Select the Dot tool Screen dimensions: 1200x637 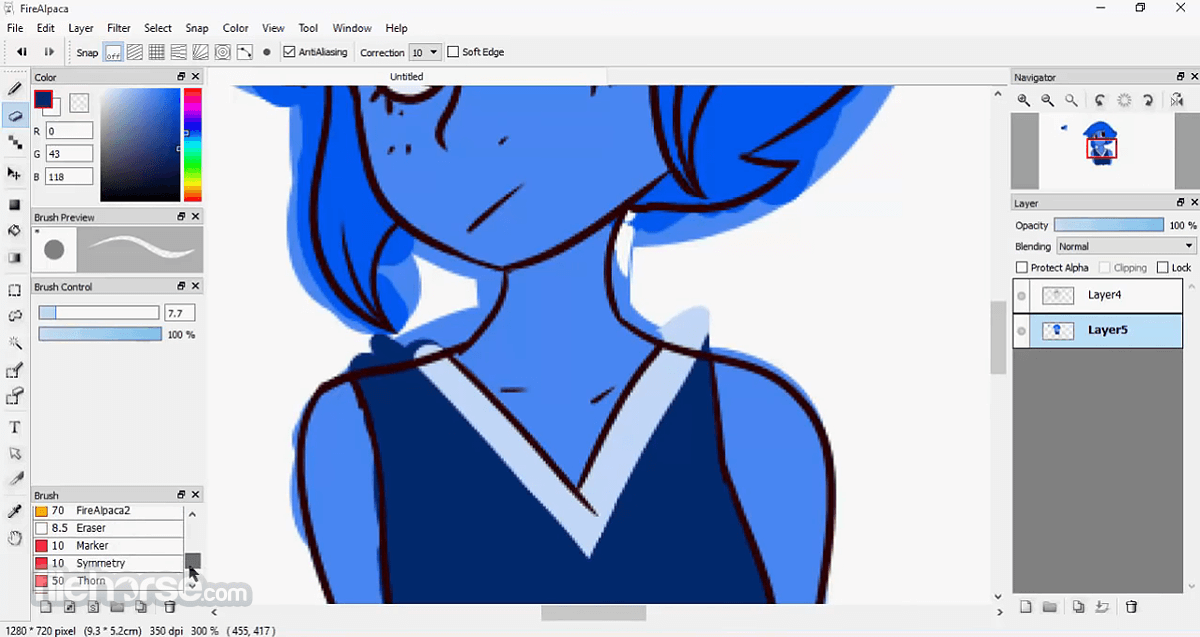tap(15, 143)
